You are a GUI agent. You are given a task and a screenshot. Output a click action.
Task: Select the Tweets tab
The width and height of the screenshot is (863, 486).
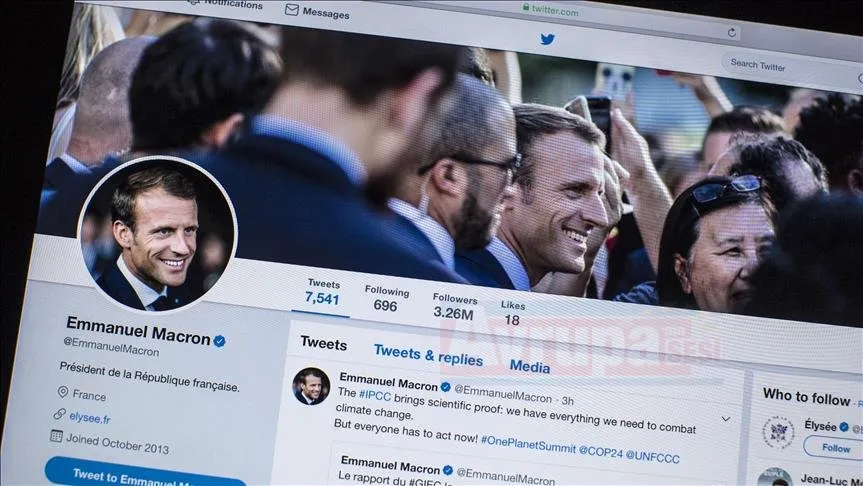[324, 344]
